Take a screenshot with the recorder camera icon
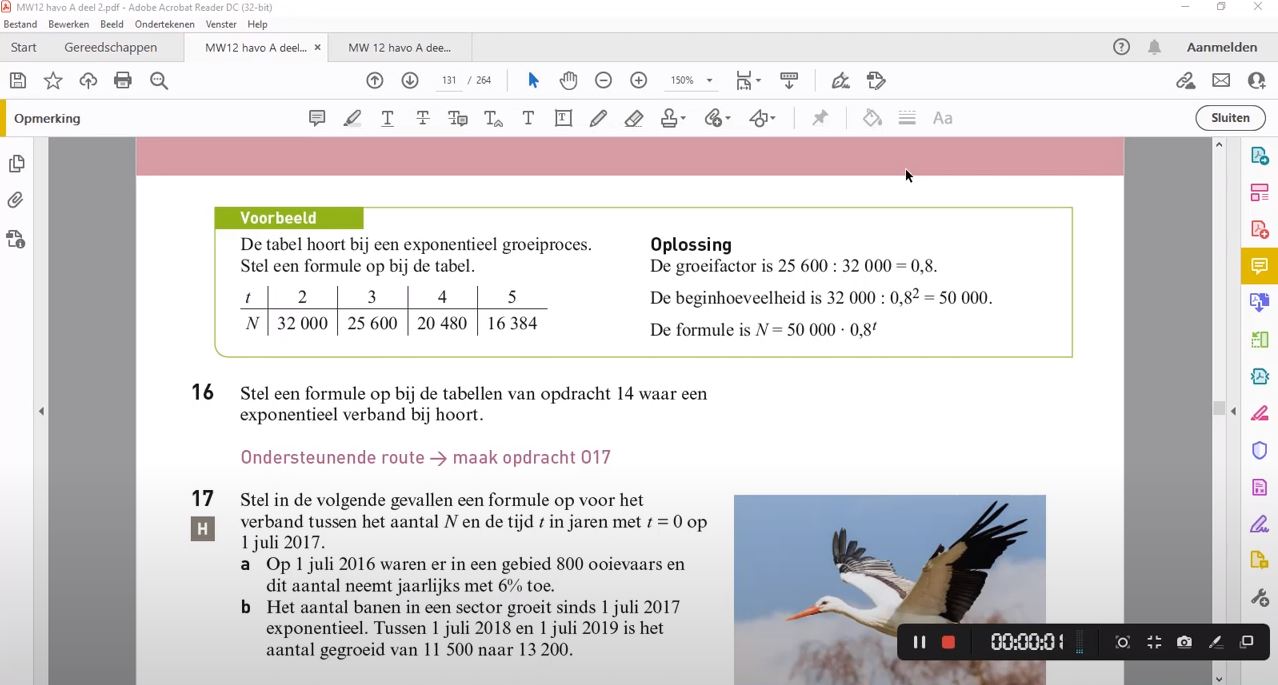Screen dimensions: 1278x685 tap(1184, 642)
